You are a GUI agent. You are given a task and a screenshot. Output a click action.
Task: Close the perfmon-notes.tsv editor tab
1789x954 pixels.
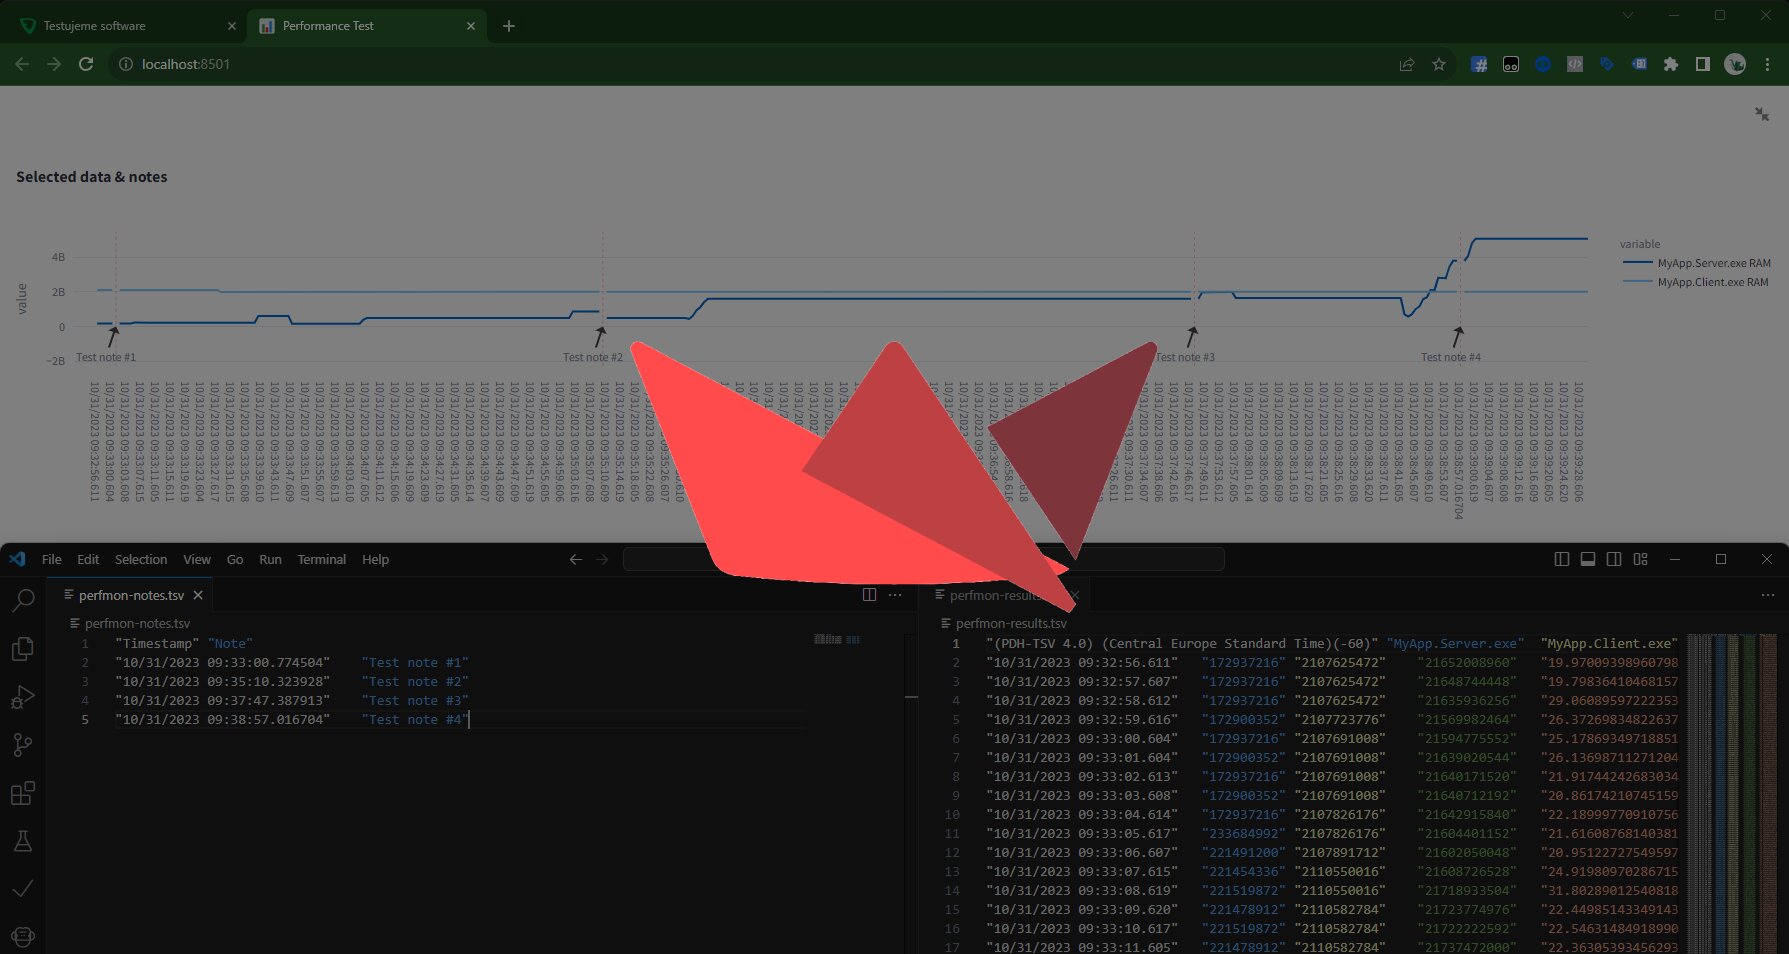[x=198, y=595]
